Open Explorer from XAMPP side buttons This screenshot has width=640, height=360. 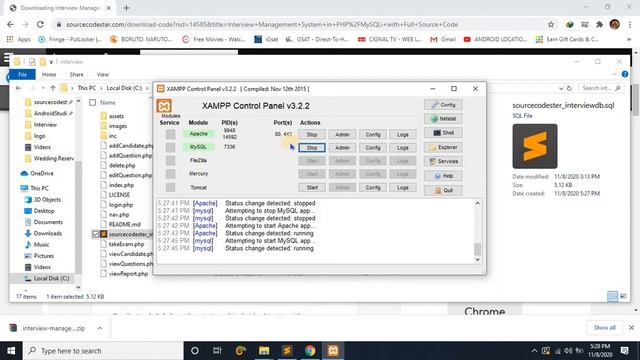pos(443,147)
